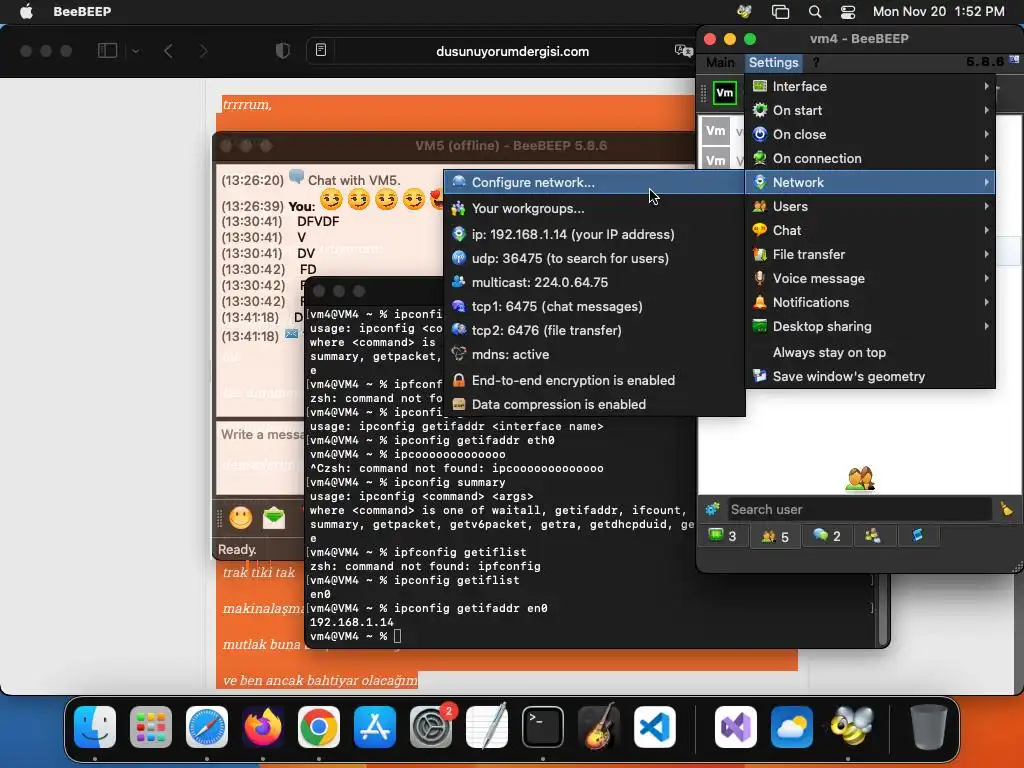Click the Safari address bar dusunuyorumdergisi.com
This screenshot has width=1024, height=768.
coord(512,51)
